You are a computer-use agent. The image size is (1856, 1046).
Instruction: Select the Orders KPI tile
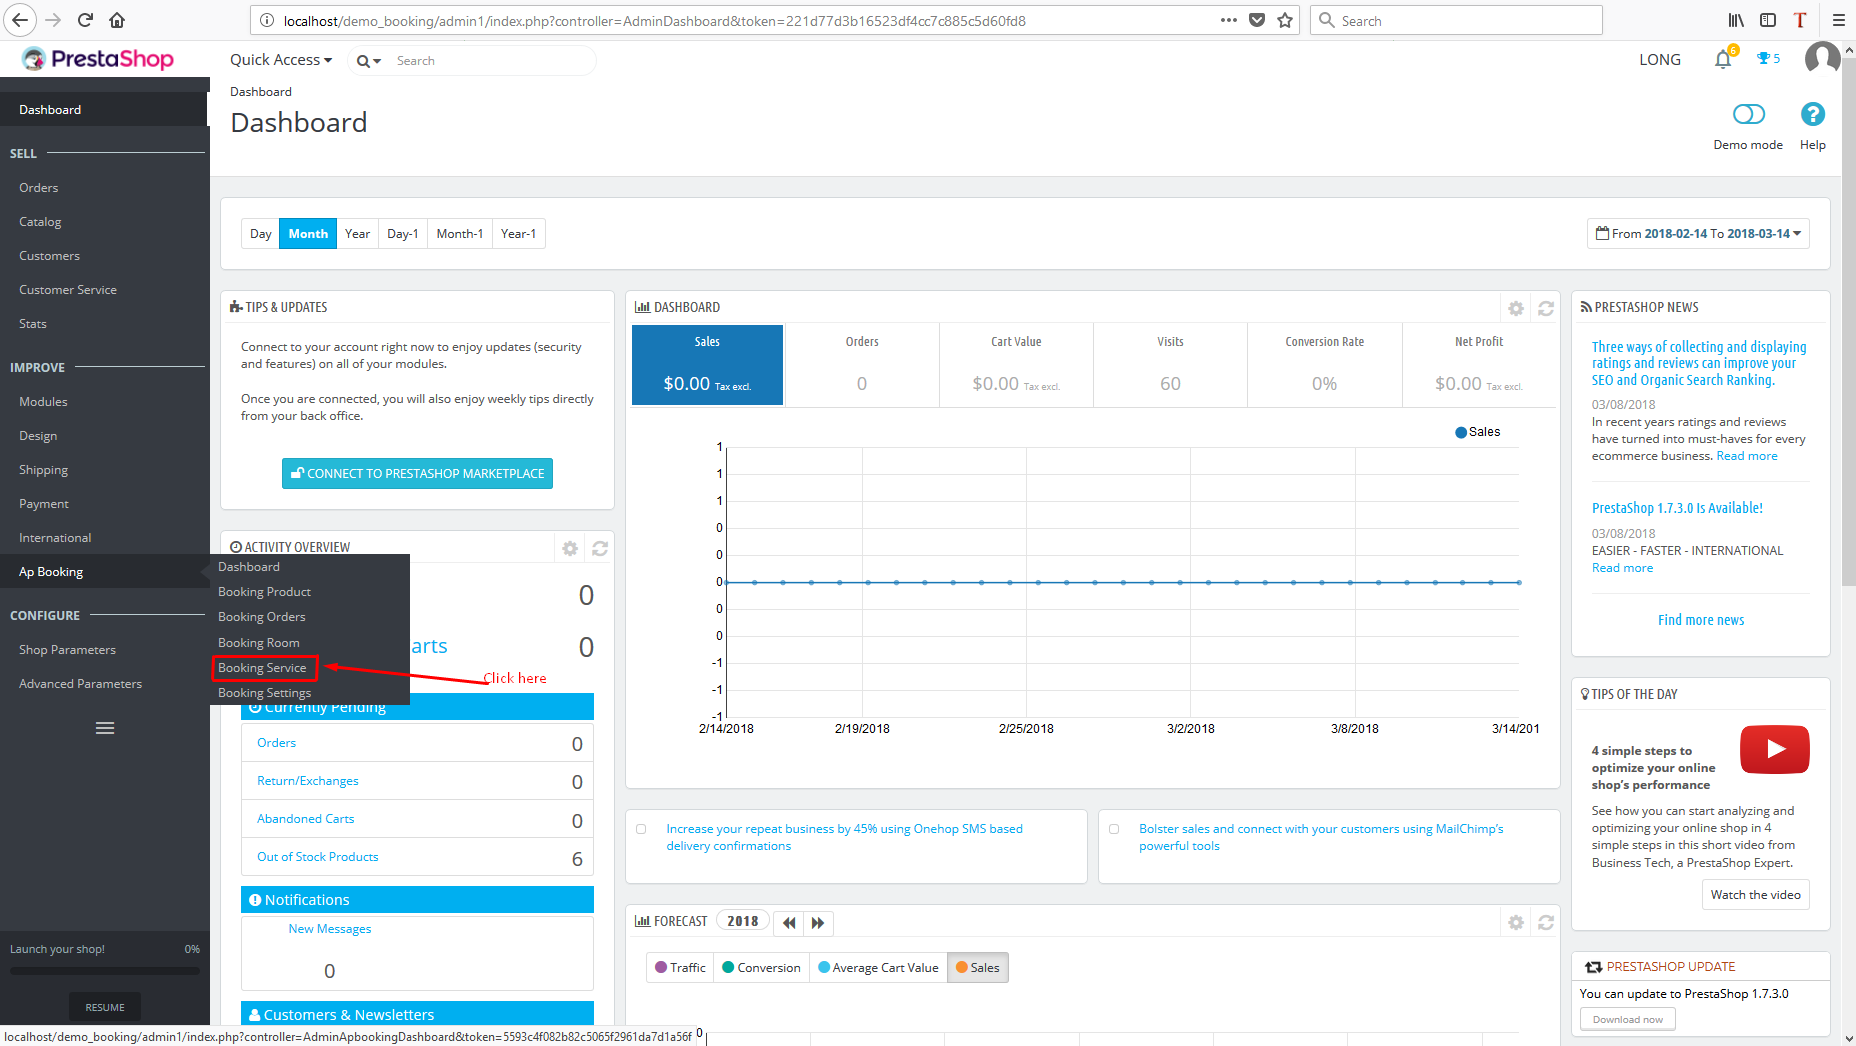(861, 365)
